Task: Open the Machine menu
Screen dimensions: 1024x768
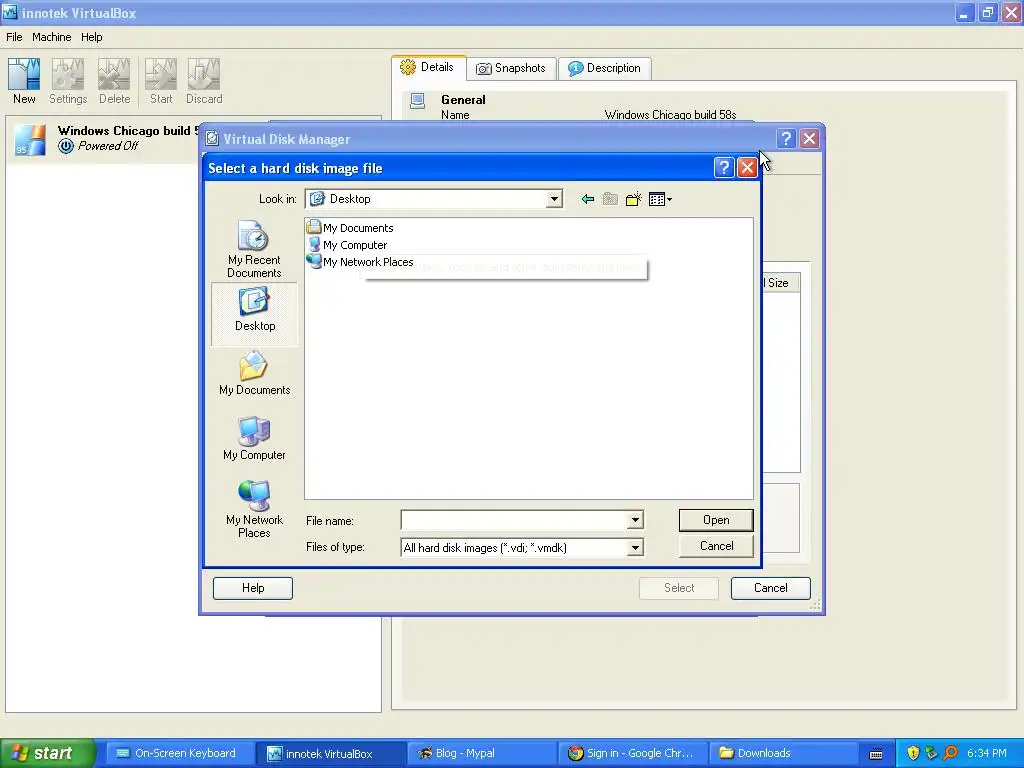Action: coord(52,37)
